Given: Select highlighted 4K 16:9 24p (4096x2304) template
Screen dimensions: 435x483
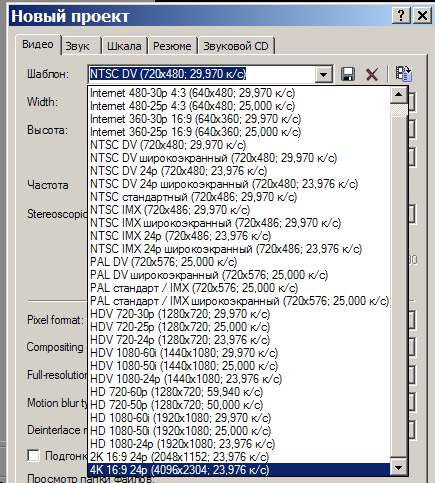Looking at the screenshot, I should (x=239, y=470).
